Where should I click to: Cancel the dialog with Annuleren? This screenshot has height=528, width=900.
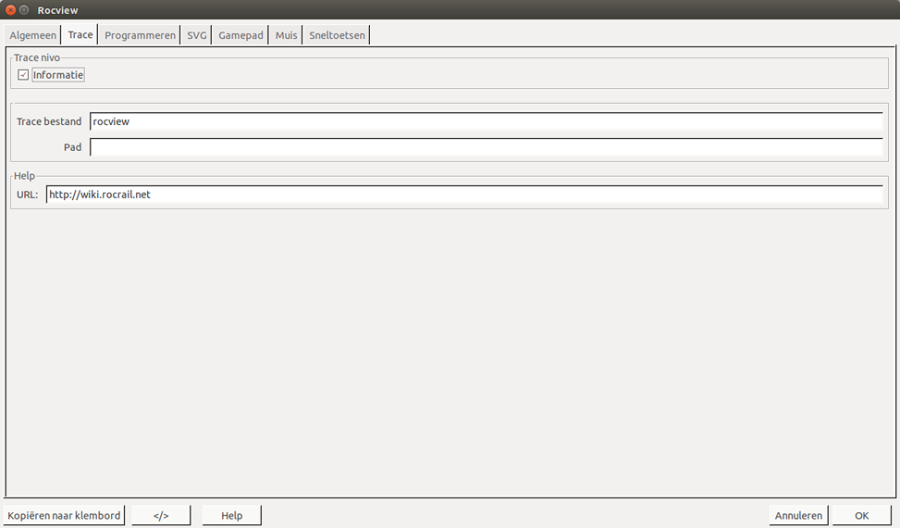click(799, 515)
